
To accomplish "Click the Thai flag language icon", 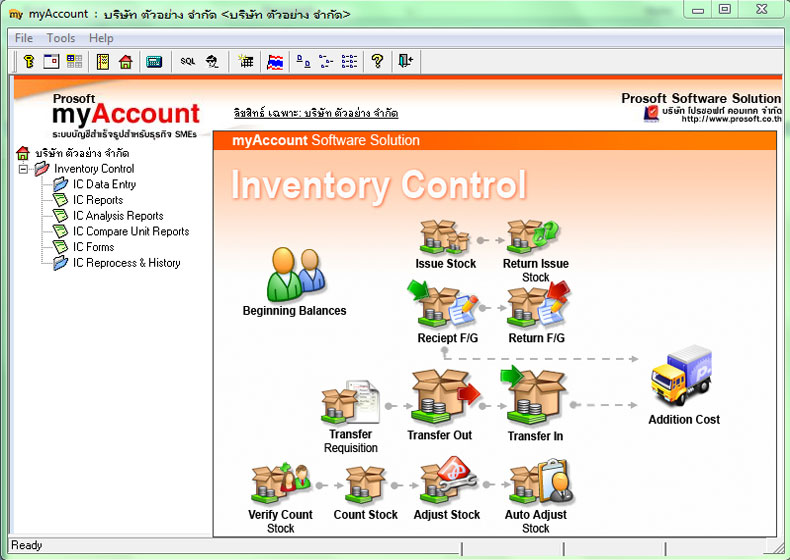I will click(275, 62).
